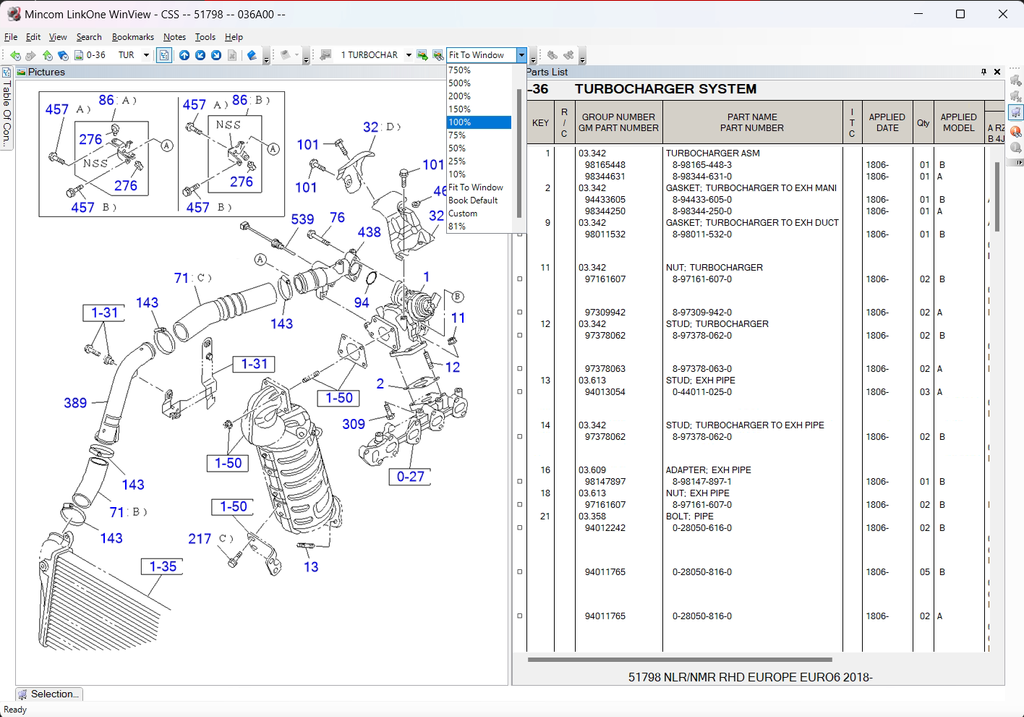Image resolution: width=1024 pixels, height=717 pixels.
Task: Open the Bookmarks menu
Action: [133, 37]
